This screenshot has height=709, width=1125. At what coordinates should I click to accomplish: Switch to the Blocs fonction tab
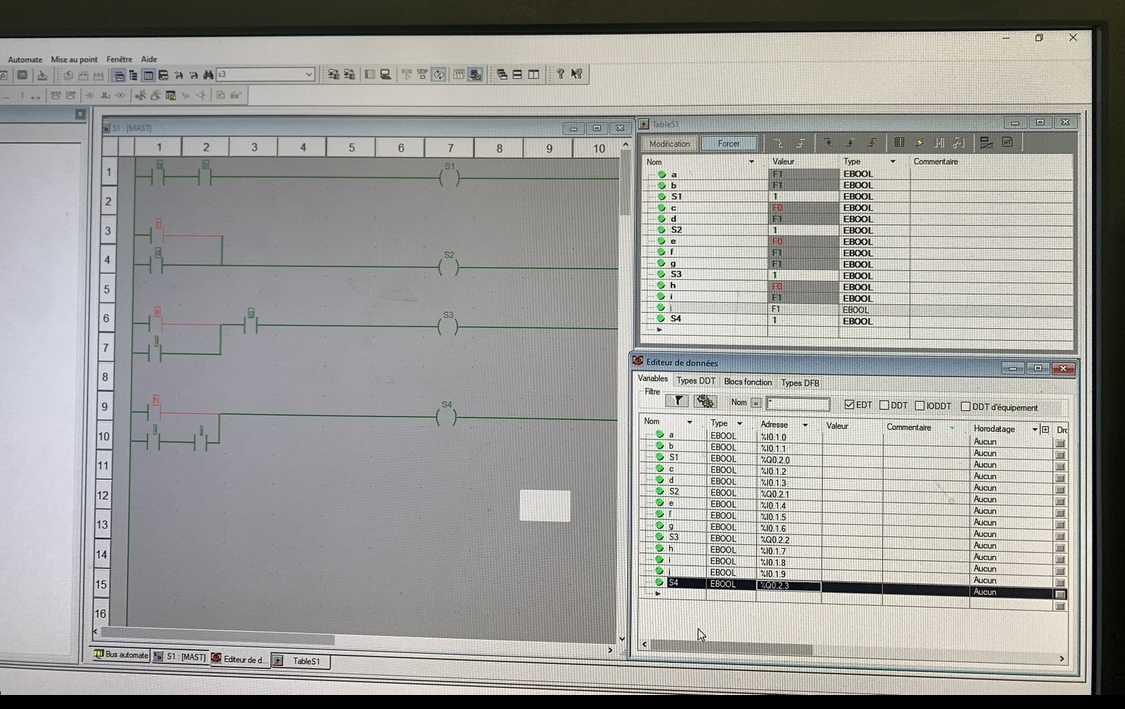pos(747,382)
